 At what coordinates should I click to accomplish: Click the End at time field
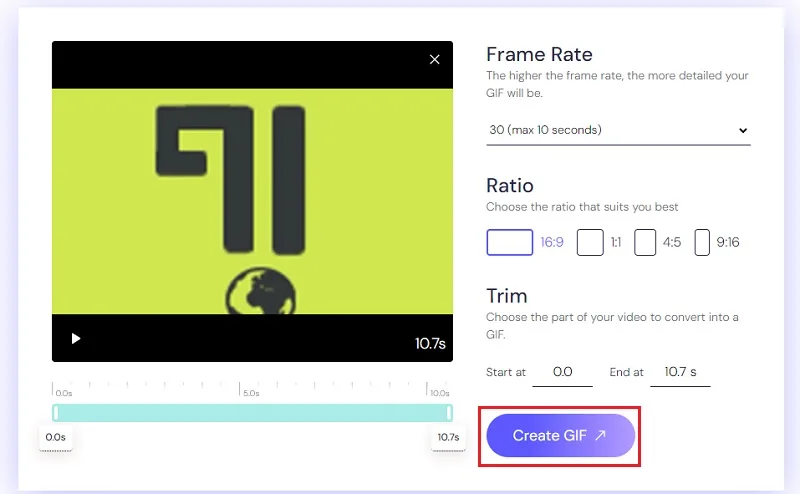pyautogui.click(x=680, y=373)
